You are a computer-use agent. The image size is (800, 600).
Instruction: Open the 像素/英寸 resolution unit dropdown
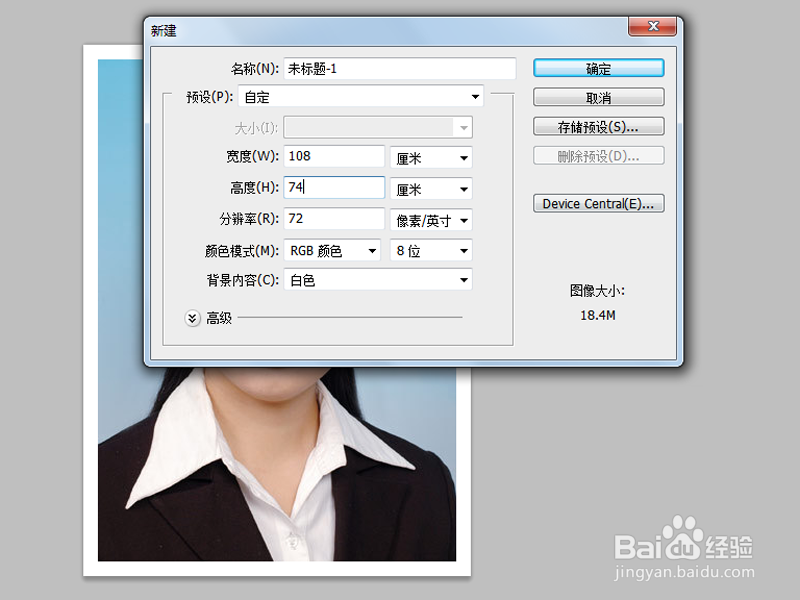click(431, 220)
